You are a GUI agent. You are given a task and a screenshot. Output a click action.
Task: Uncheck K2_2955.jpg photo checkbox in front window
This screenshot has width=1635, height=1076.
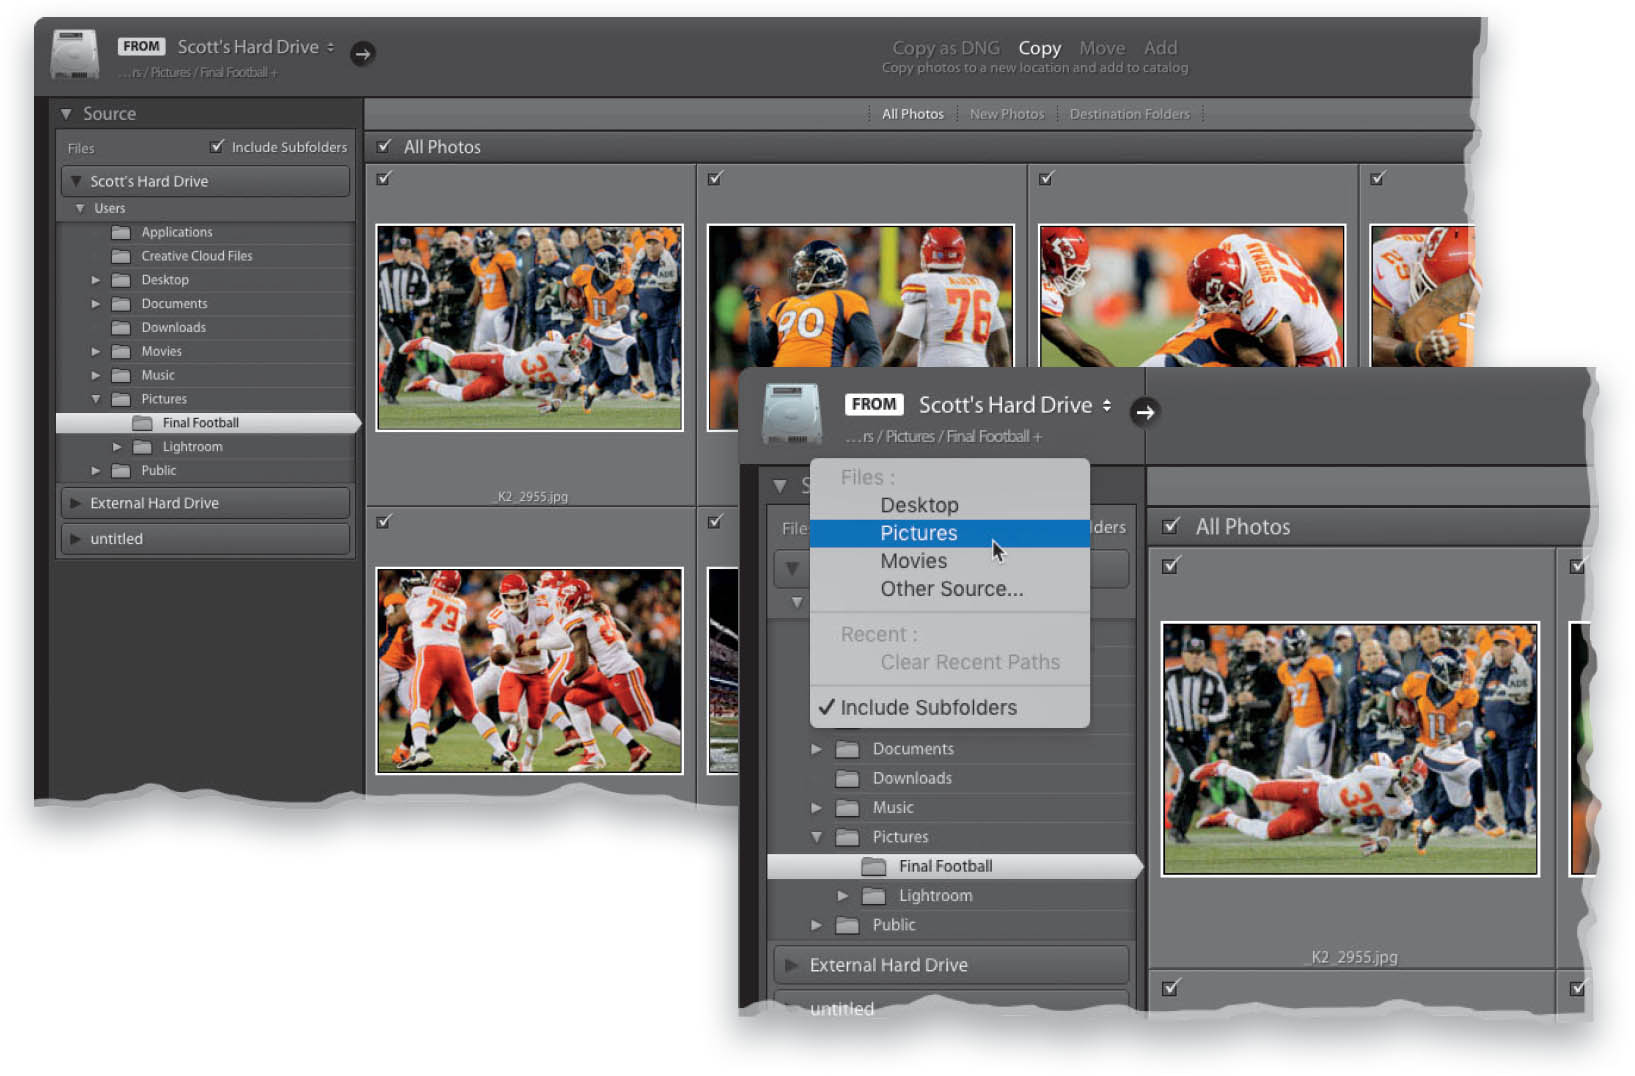coord(1171,565)
